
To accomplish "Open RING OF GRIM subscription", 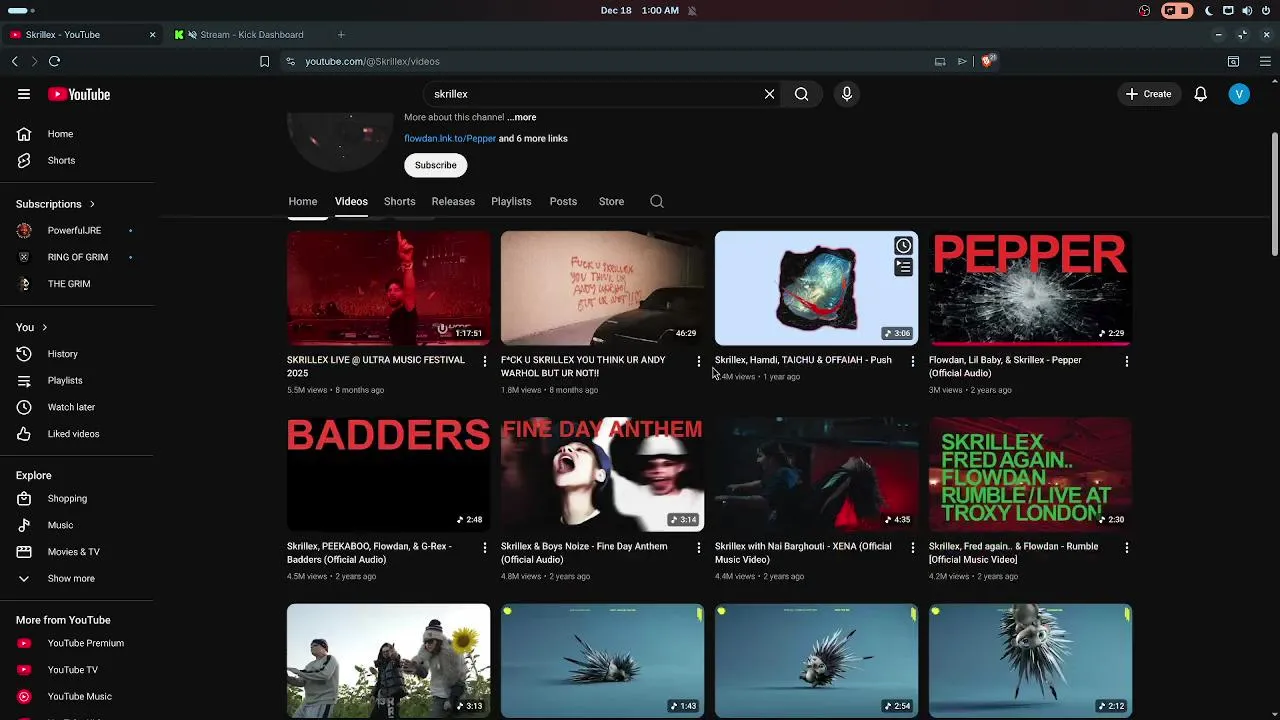I will (77, 257).
